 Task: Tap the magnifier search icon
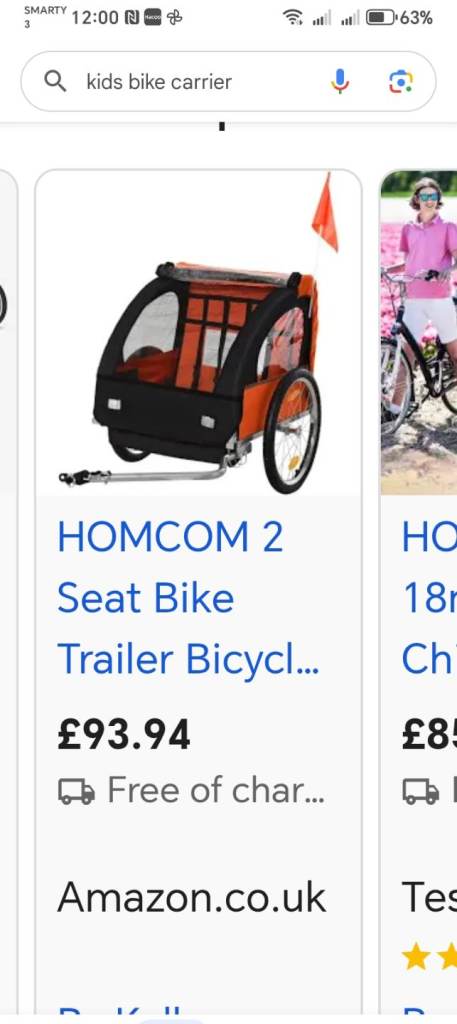click(x=55, y=81)
